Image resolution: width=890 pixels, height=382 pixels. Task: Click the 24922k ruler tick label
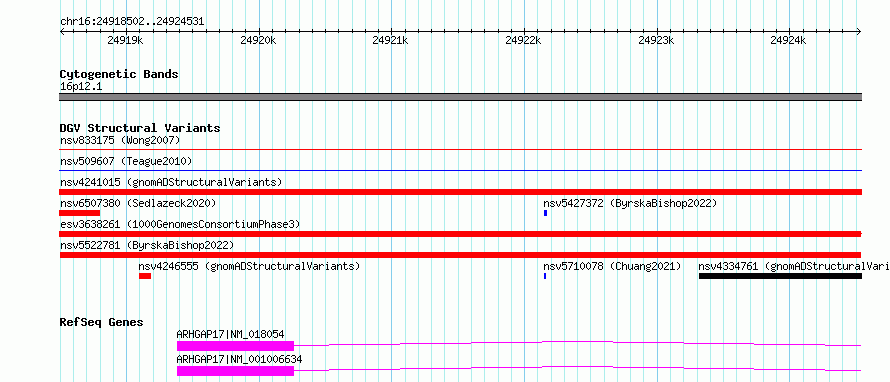tap(523, 40)
